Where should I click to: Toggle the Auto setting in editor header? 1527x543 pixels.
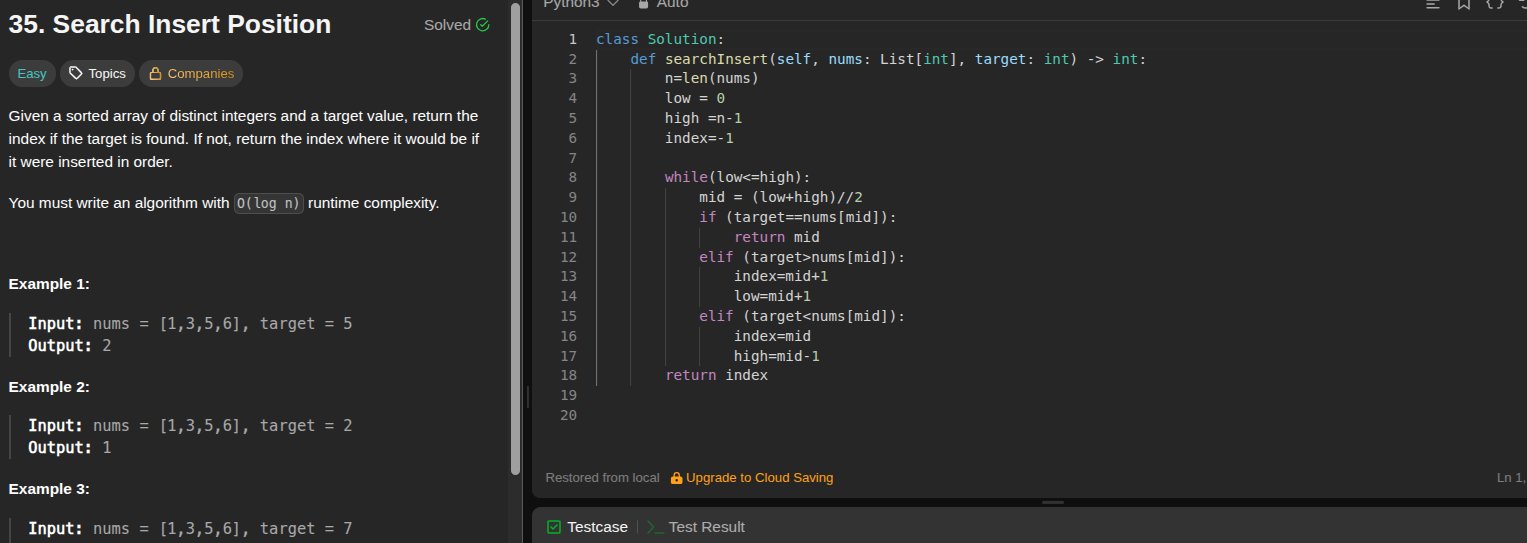(x=670, y=4)
